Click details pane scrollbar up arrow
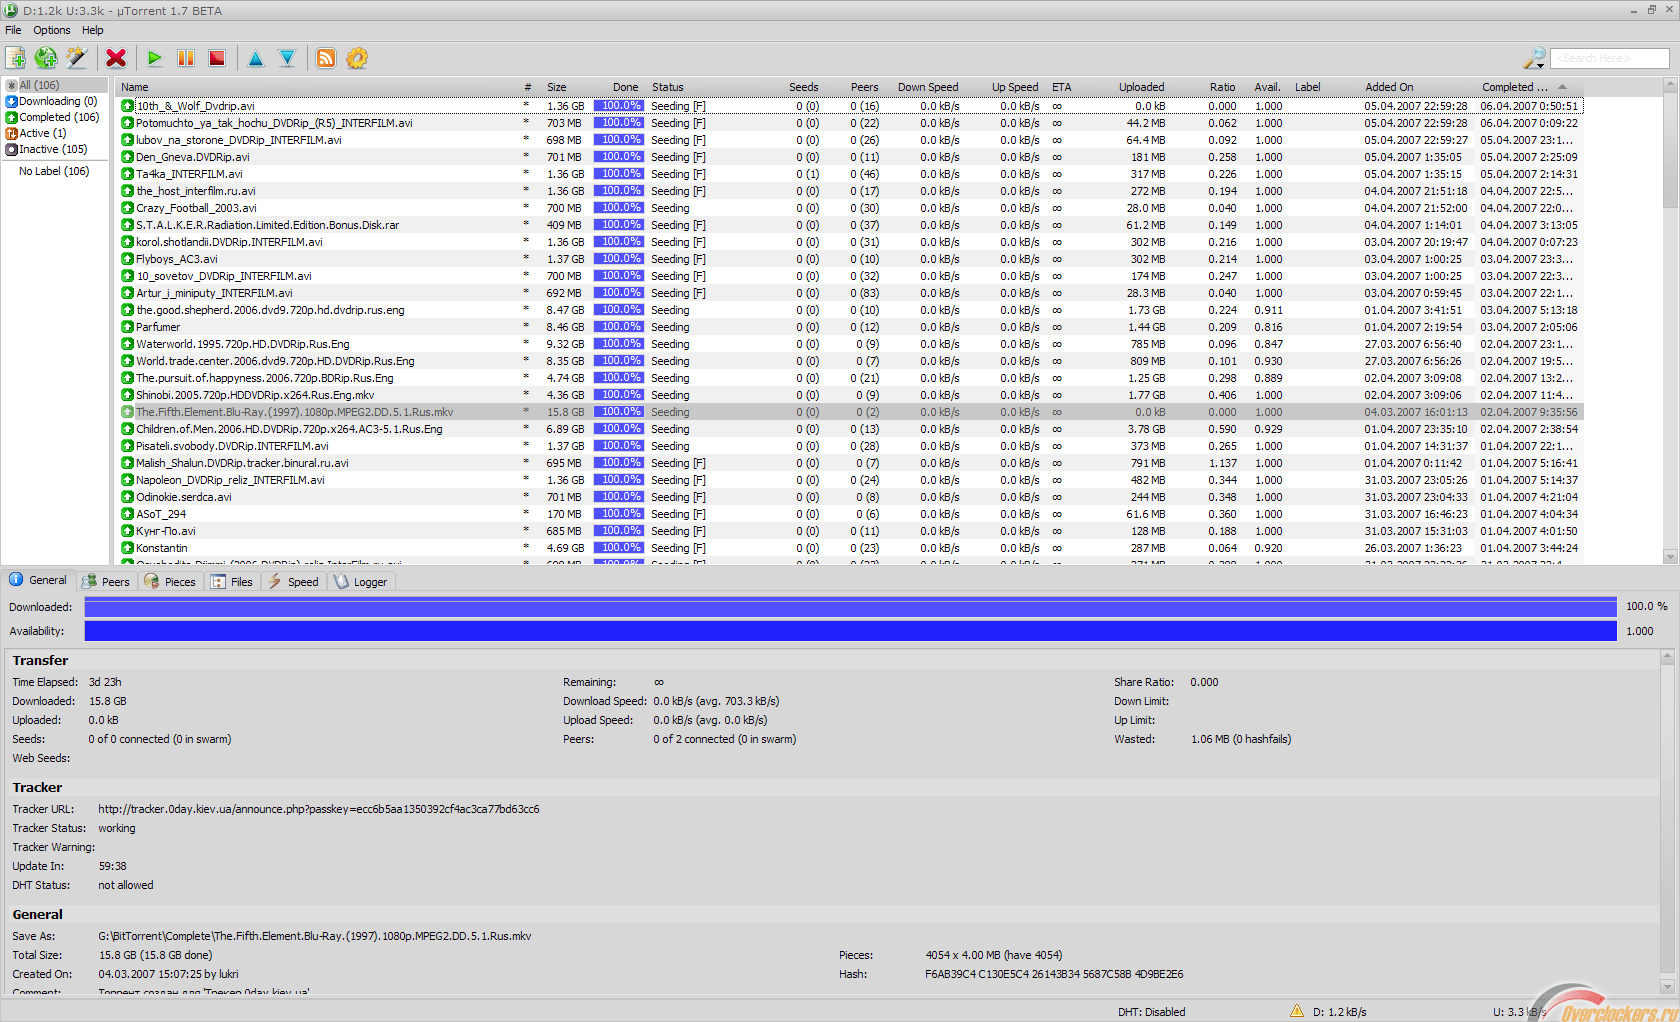 (x=1667, y=657)
